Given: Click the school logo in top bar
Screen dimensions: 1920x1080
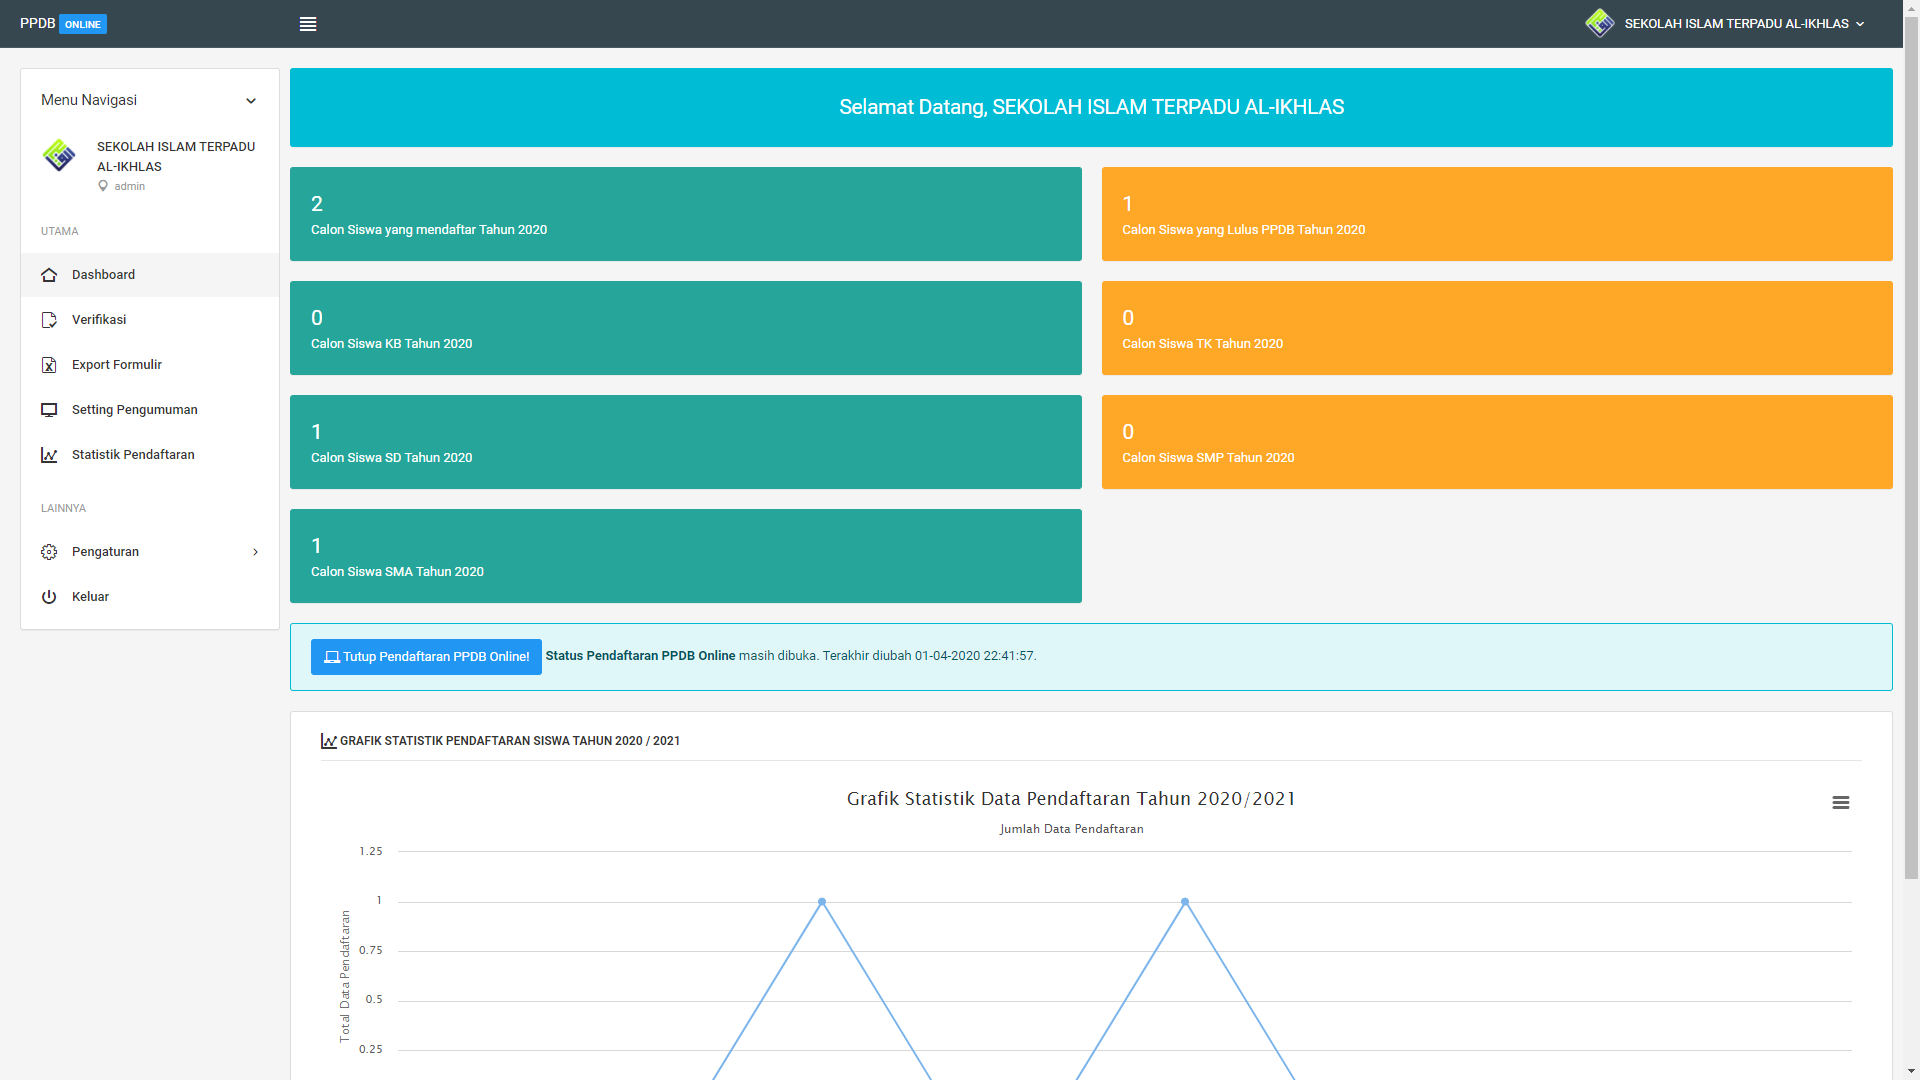Looking at the screenshot, I should [1599, 23].
